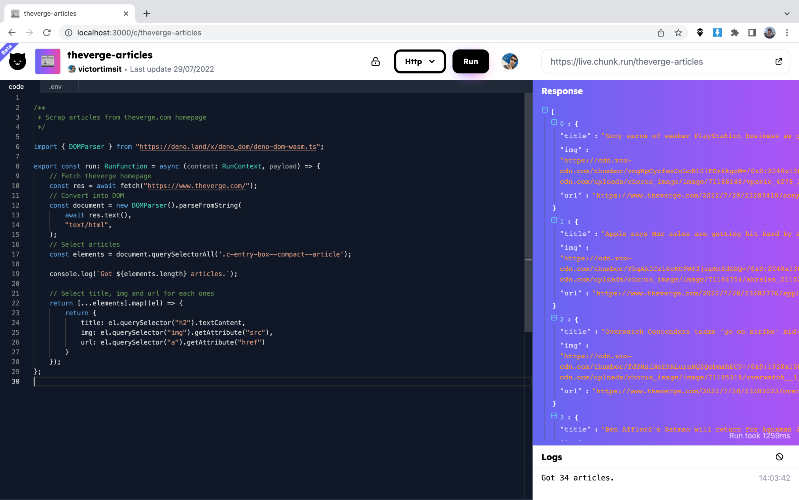The height and width of the screenshot is (500, 799).
Task: Click the 'Sony warns' title value in response
Action: tap(699, 136)
